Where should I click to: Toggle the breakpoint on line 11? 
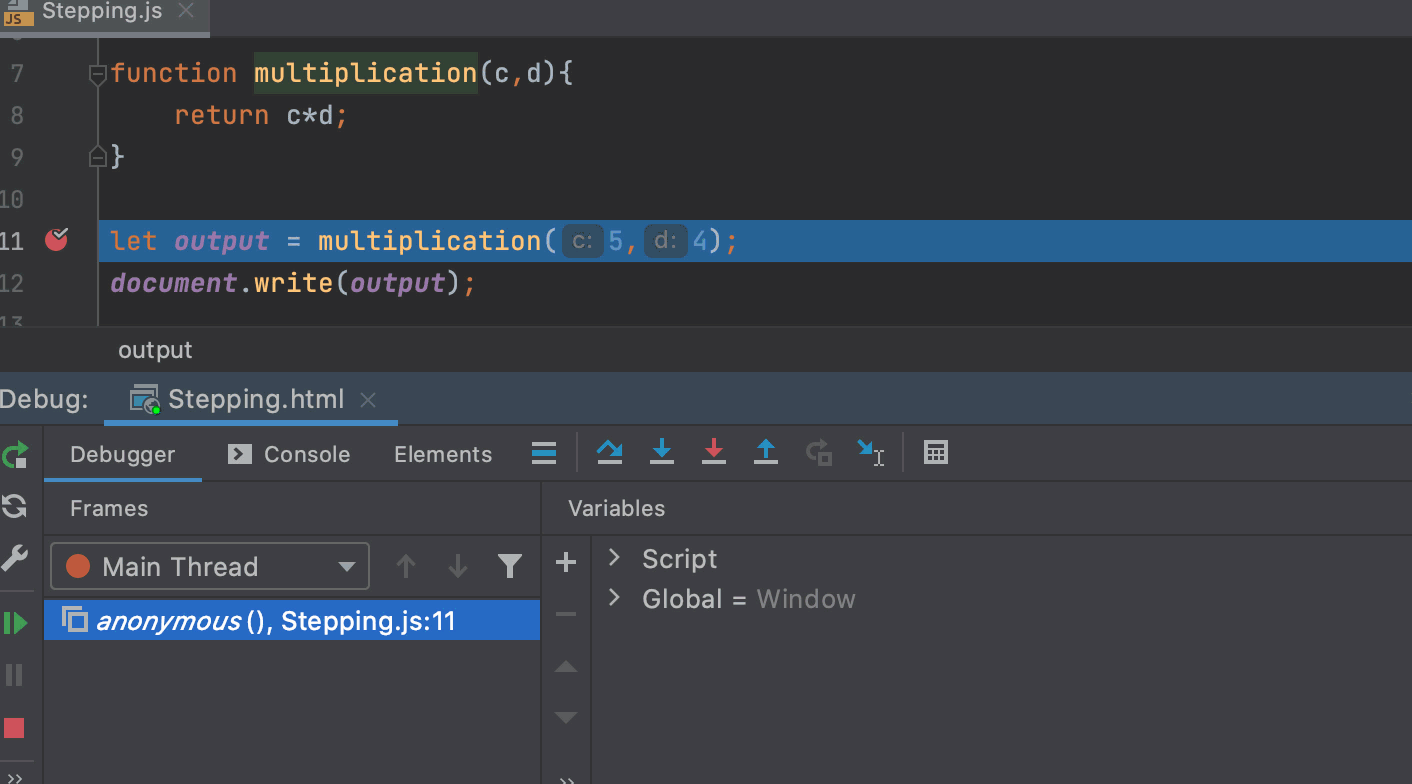(57, 240)
